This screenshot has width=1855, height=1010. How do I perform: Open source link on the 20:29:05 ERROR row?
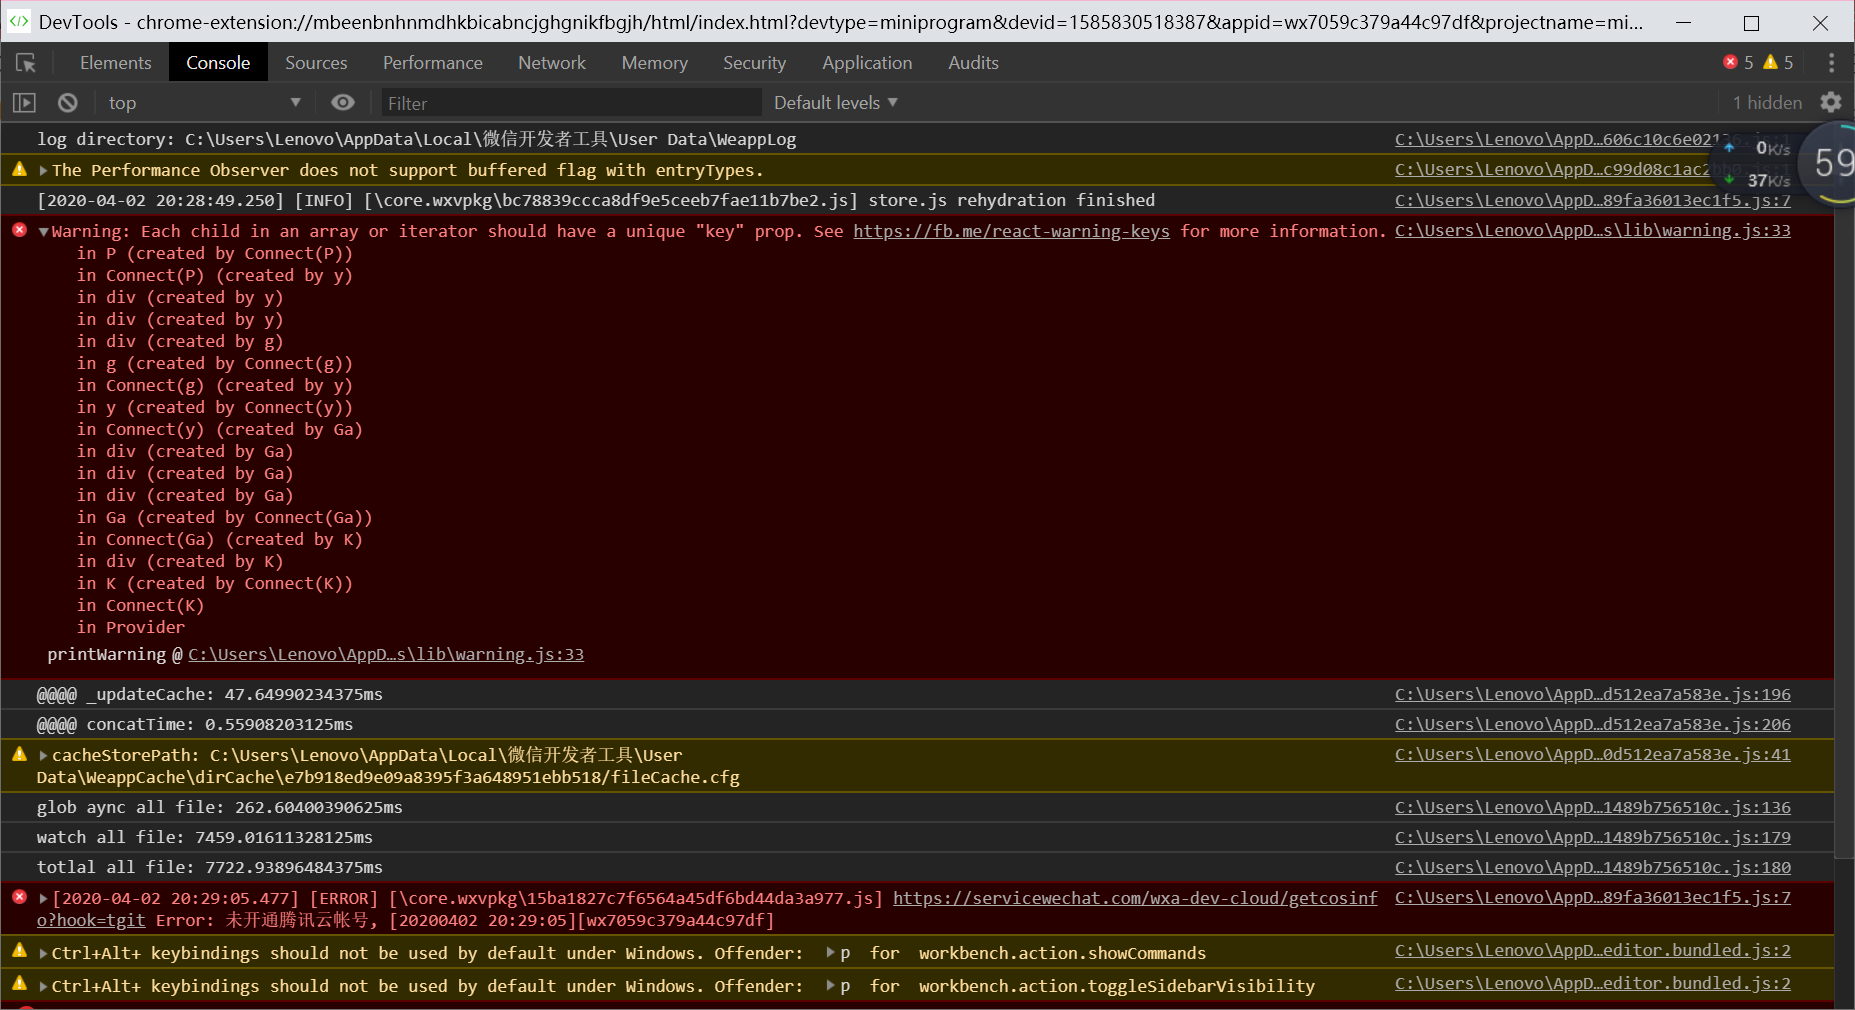point(1593,897)
